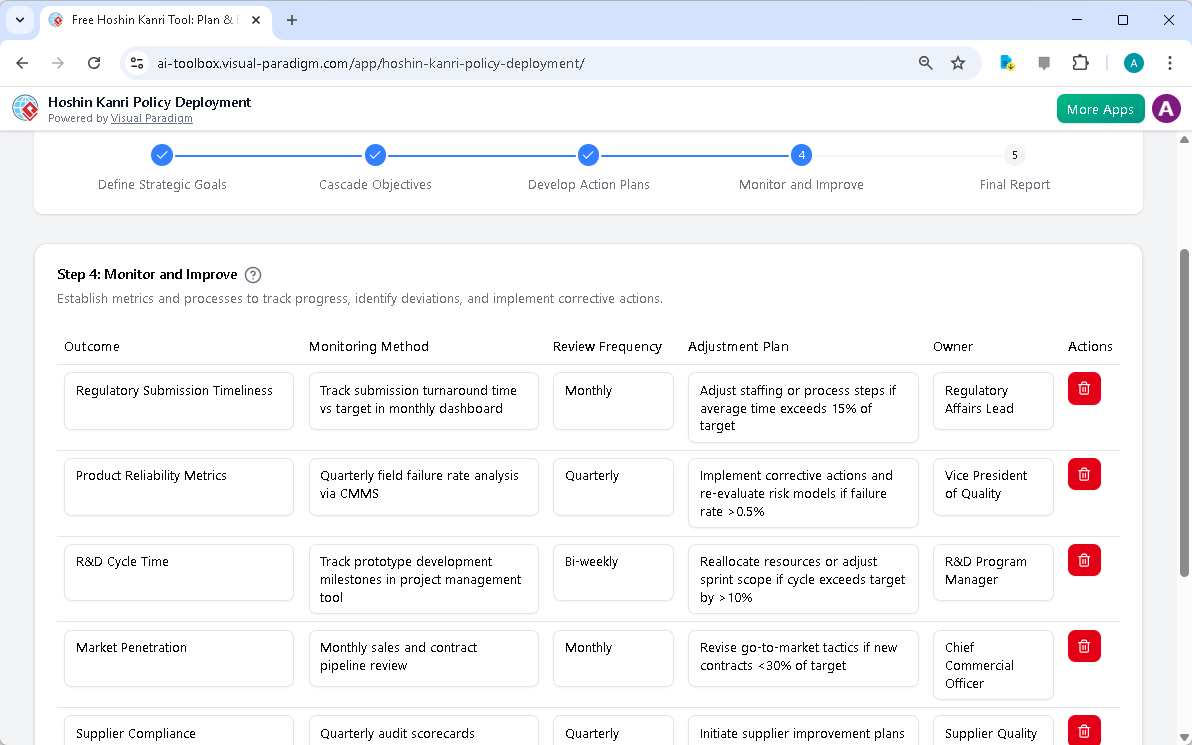Open the Visual Paradigm link

(151, 118)
